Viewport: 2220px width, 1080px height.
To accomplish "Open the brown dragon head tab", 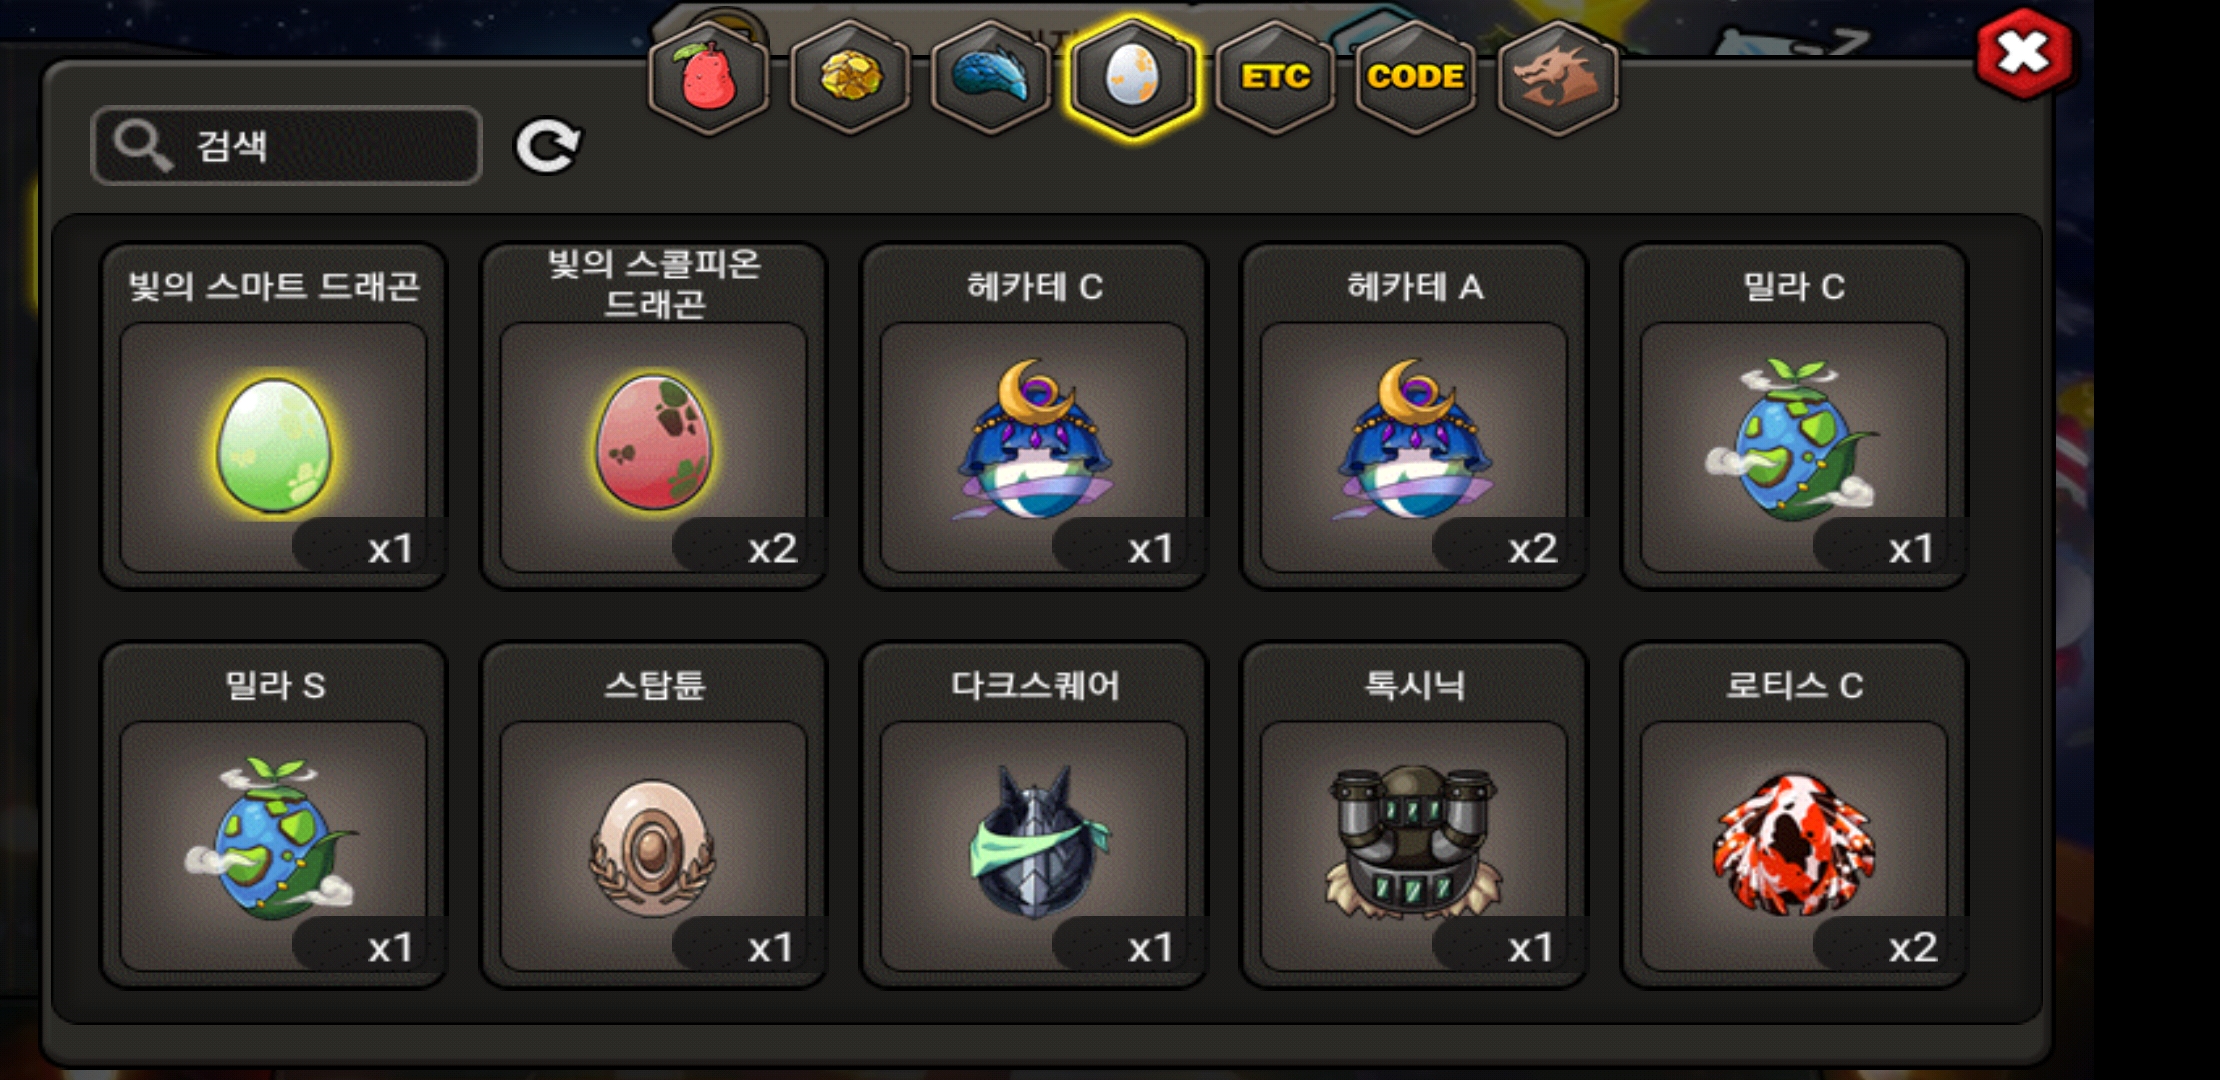I will pyautogui.click(x=1557, y=77).
